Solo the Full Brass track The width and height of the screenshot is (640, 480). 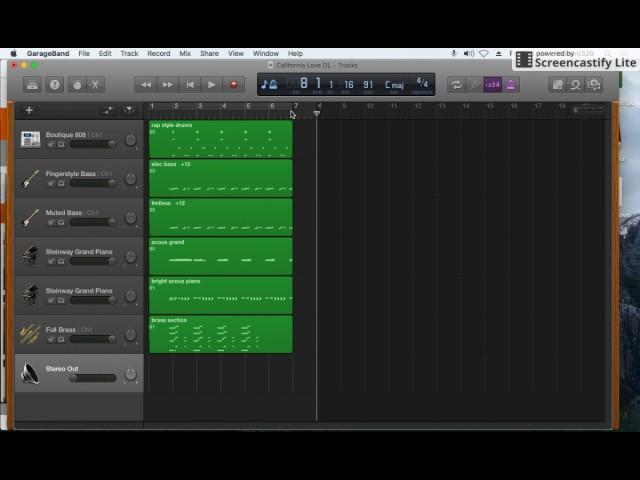[x=61, y=340]
